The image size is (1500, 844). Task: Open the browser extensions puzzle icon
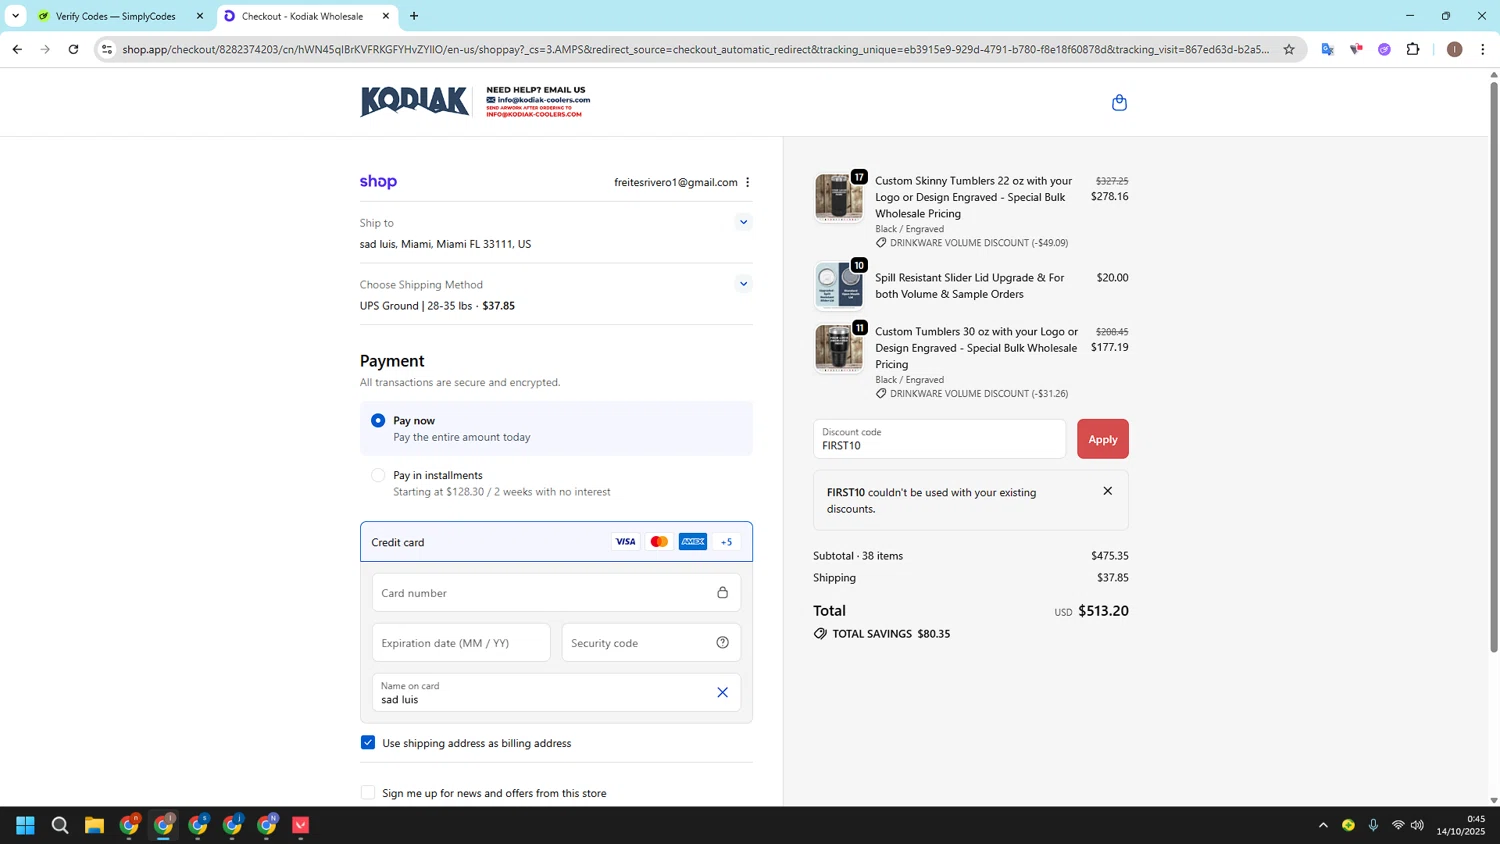1413,49
